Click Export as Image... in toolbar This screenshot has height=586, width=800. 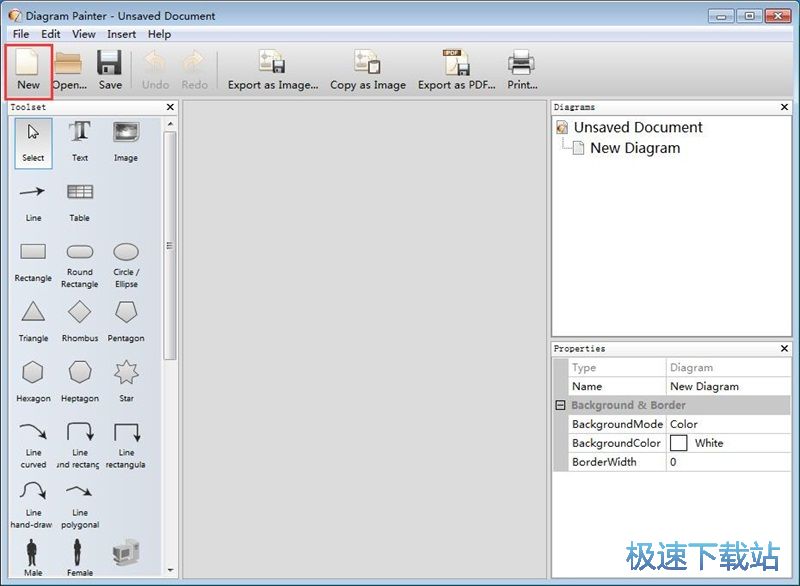tap(273, 71)
